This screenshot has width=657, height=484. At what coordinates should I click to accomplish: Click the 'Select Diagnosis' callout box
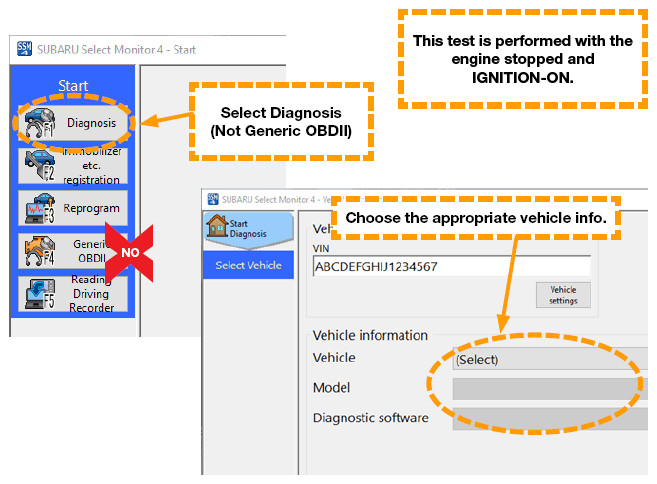(280, 119)
